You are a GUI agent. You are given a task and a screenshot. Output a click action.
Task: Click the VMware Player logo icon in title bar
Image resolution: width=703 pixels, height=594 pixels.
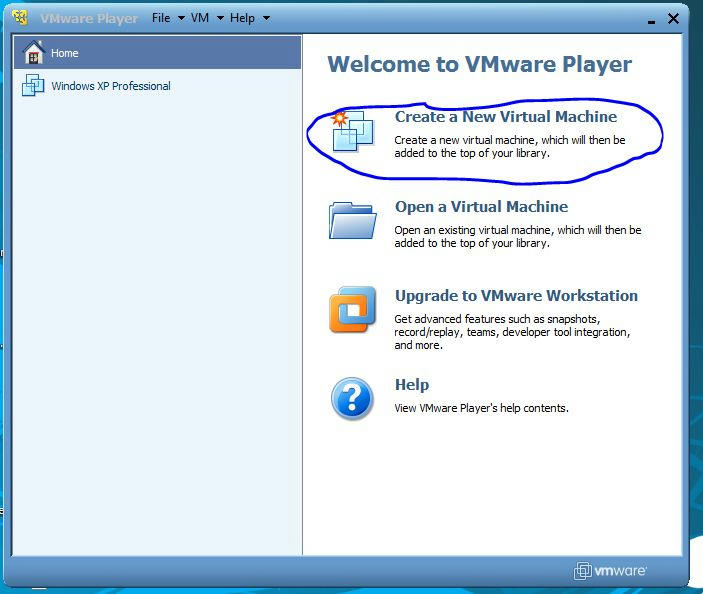pos(20,18)
